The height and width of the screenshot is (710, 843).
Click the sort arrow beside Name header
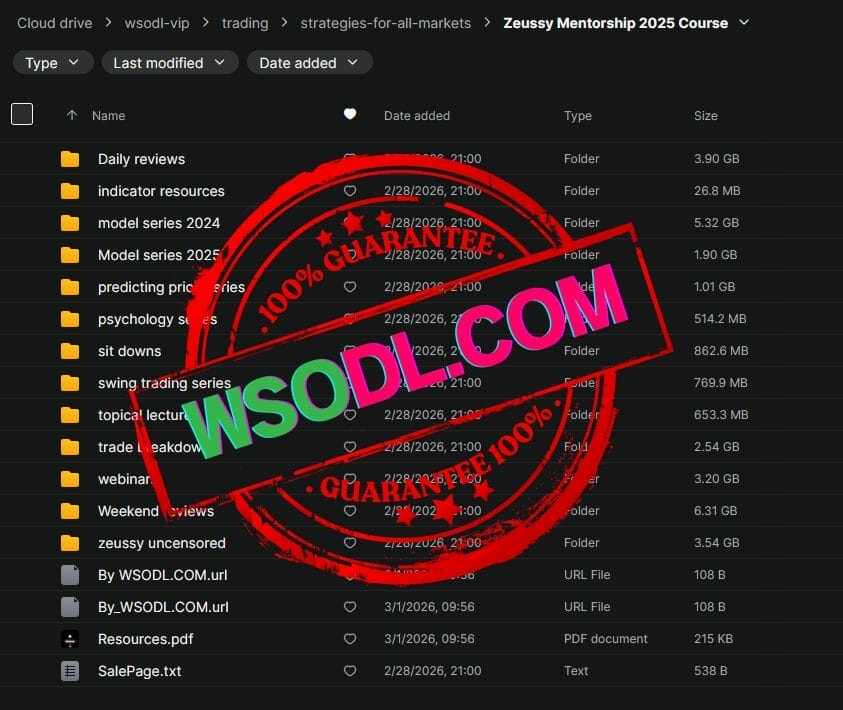[72, 115]
